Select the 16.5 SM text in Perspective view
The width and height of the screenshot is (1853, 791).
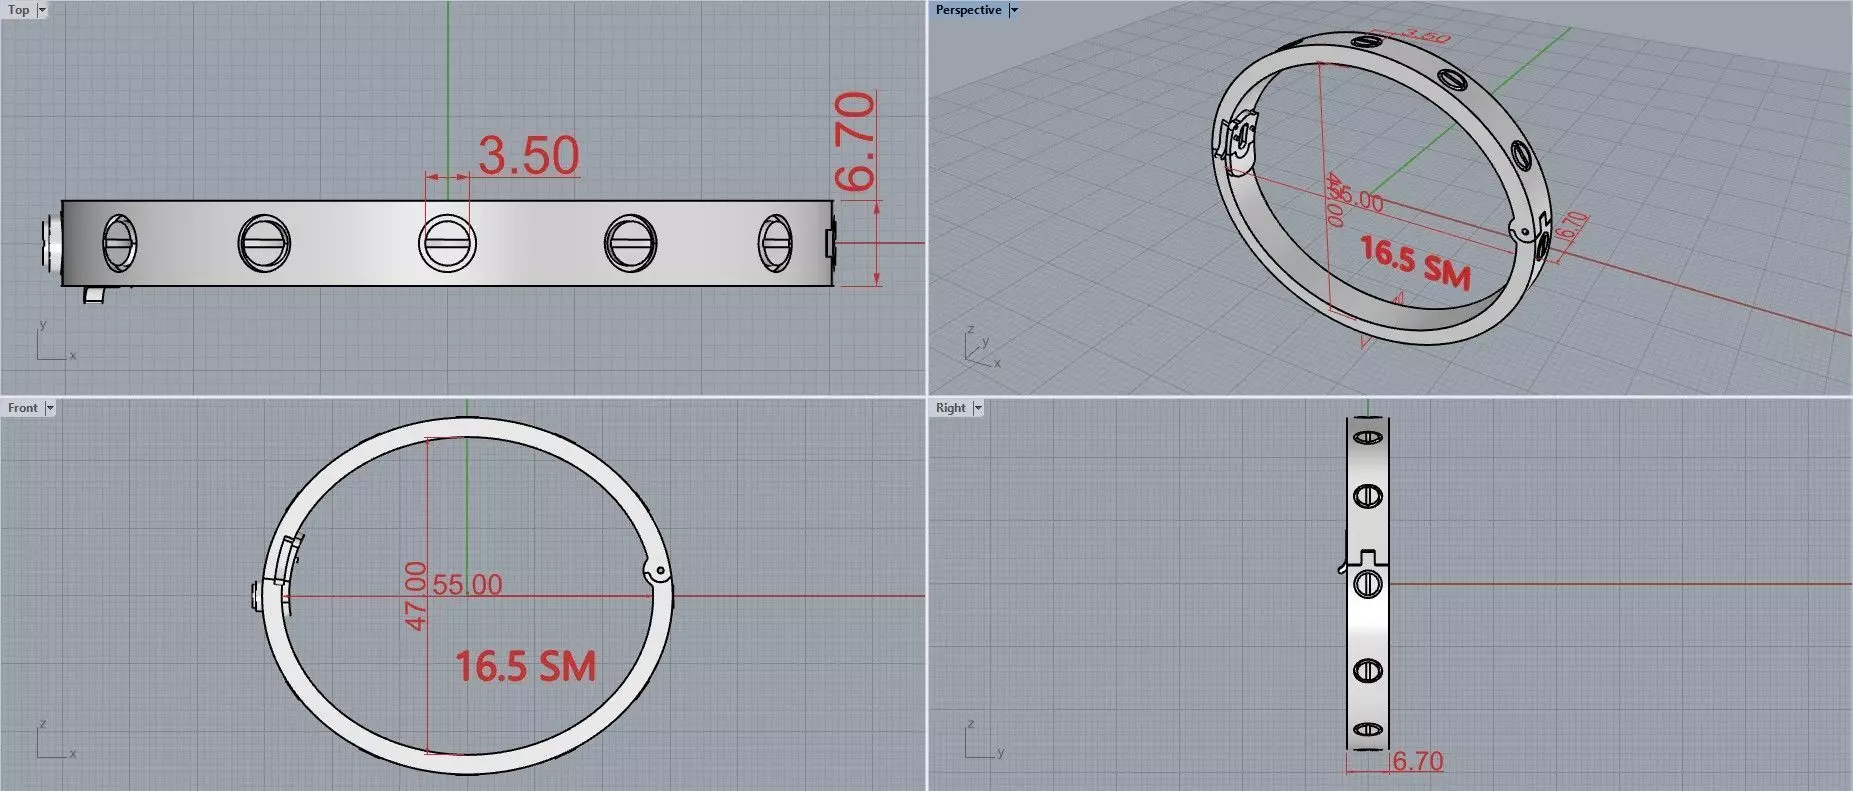1415,262
